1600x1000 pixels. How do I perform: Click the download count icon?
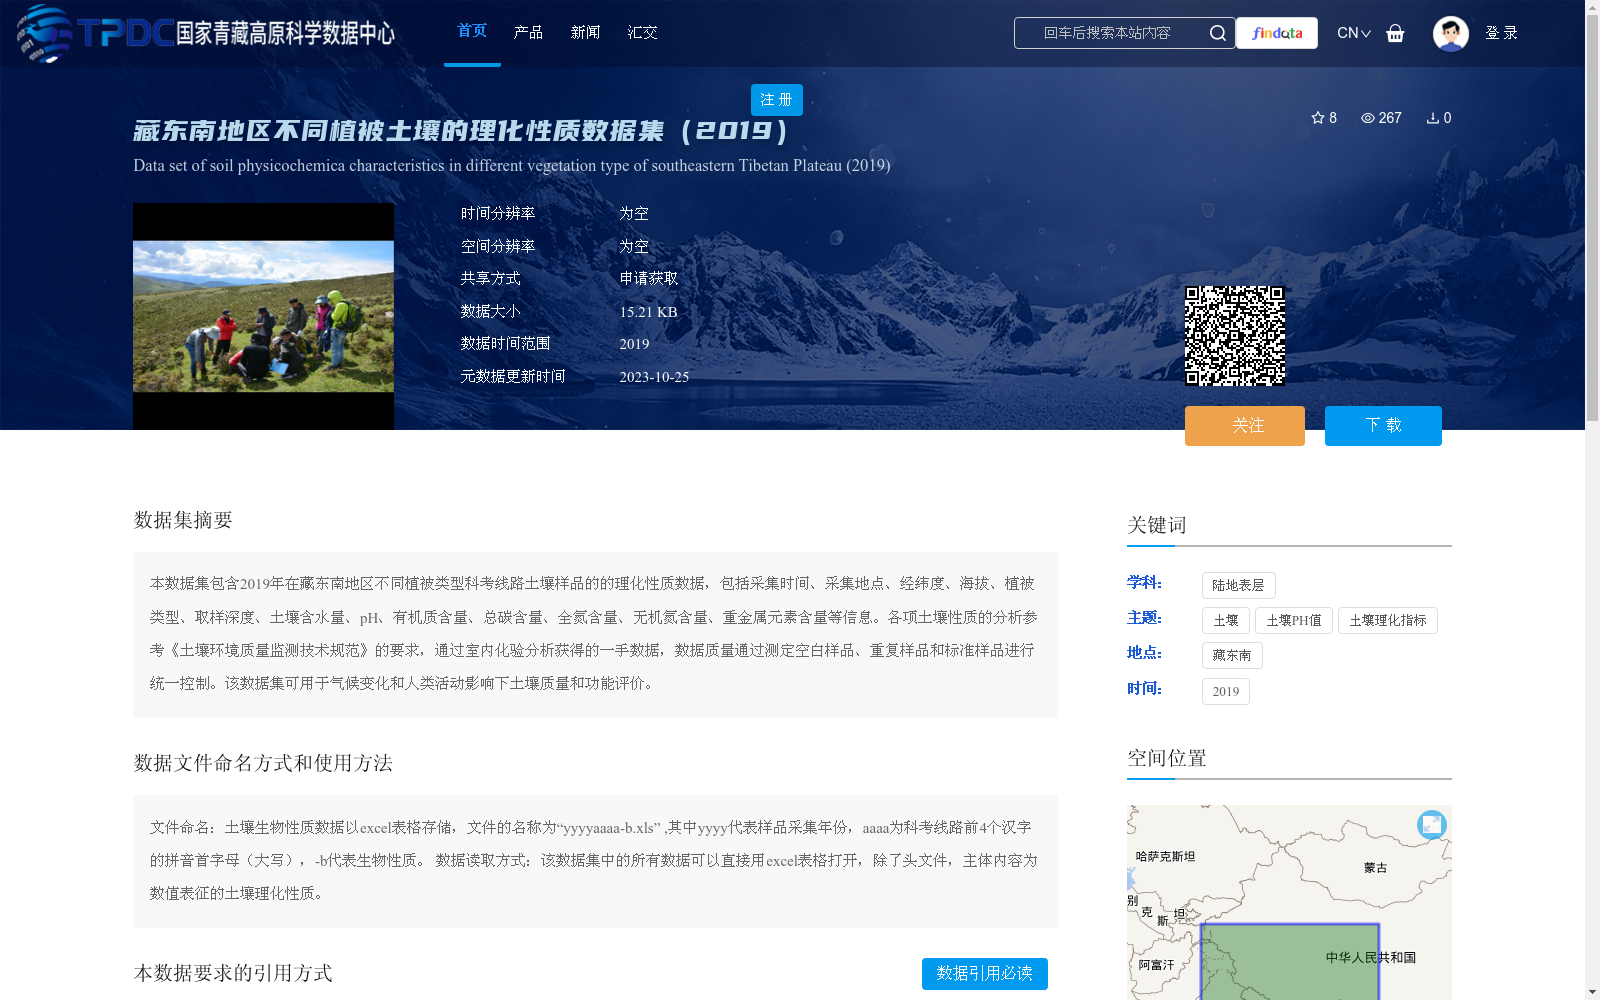[x=1433, y=118]
